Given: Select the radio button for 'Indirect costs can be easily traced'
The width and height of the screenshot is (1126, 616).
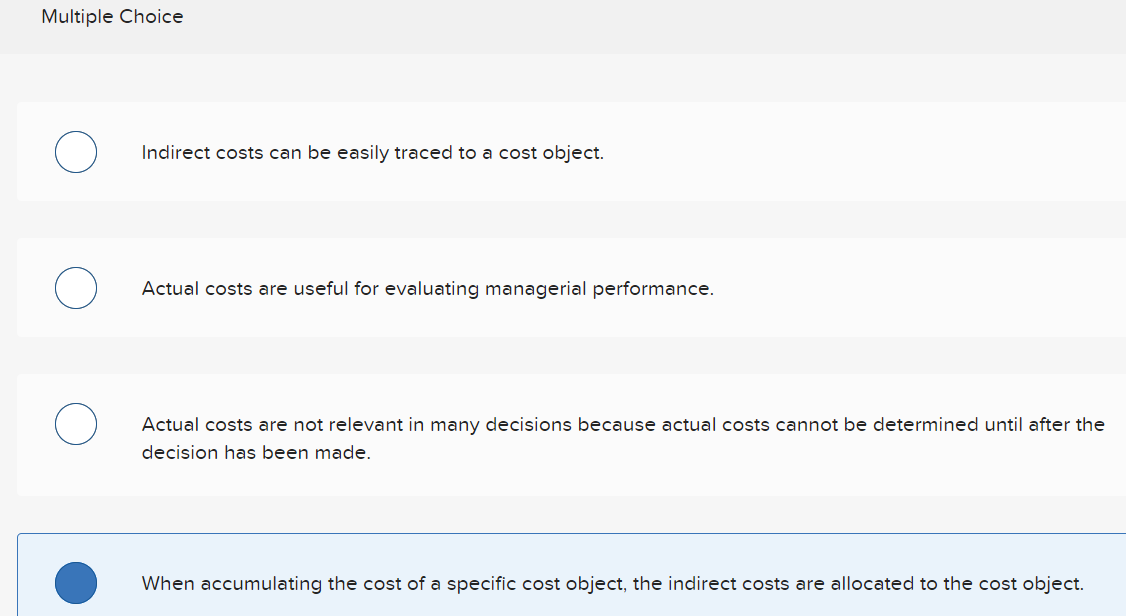Looking at the screenshot, I should [x=75, y=151].
